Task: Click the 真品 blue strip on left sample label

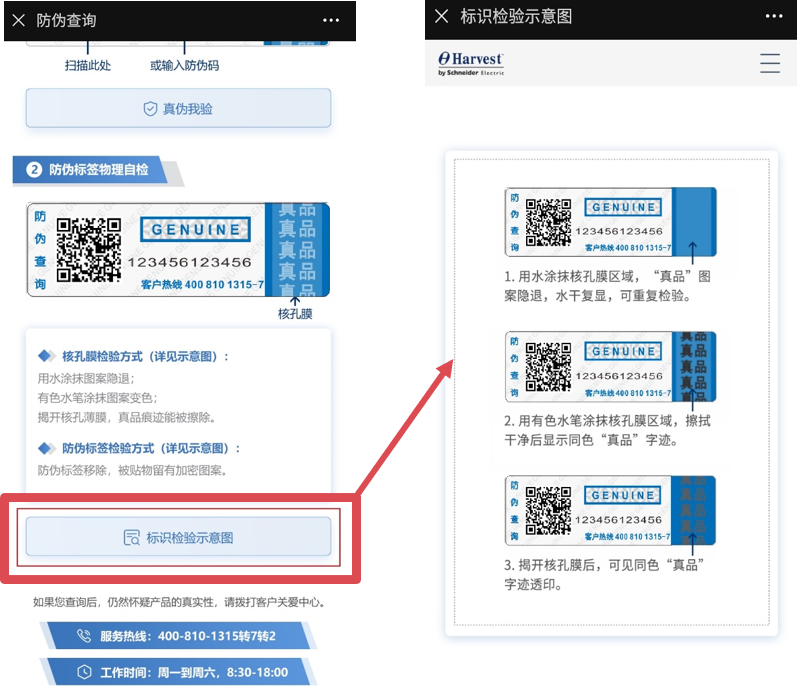Action: pos(297,249)
